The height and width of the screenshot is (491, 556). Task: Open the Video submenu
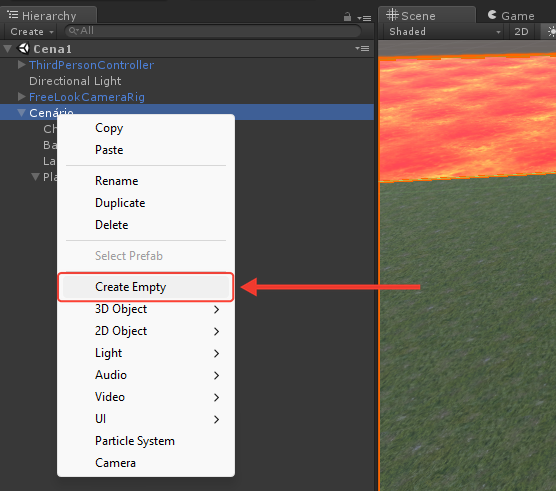(146, 397)
